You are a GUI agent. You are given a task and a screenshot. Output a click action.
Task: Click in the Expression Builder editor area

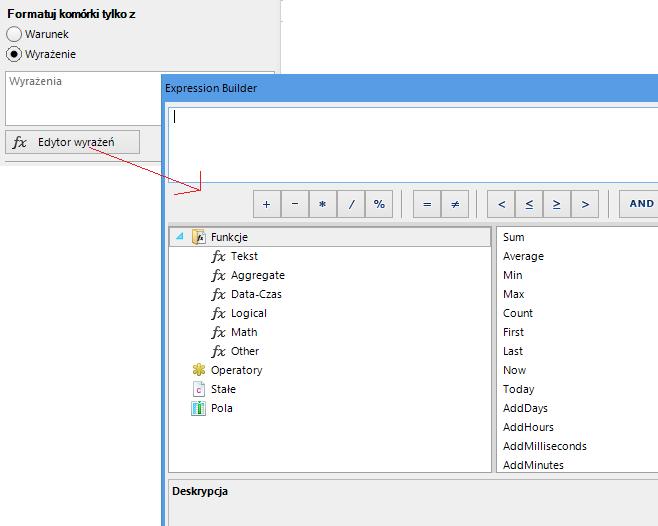tap(413, 145)
